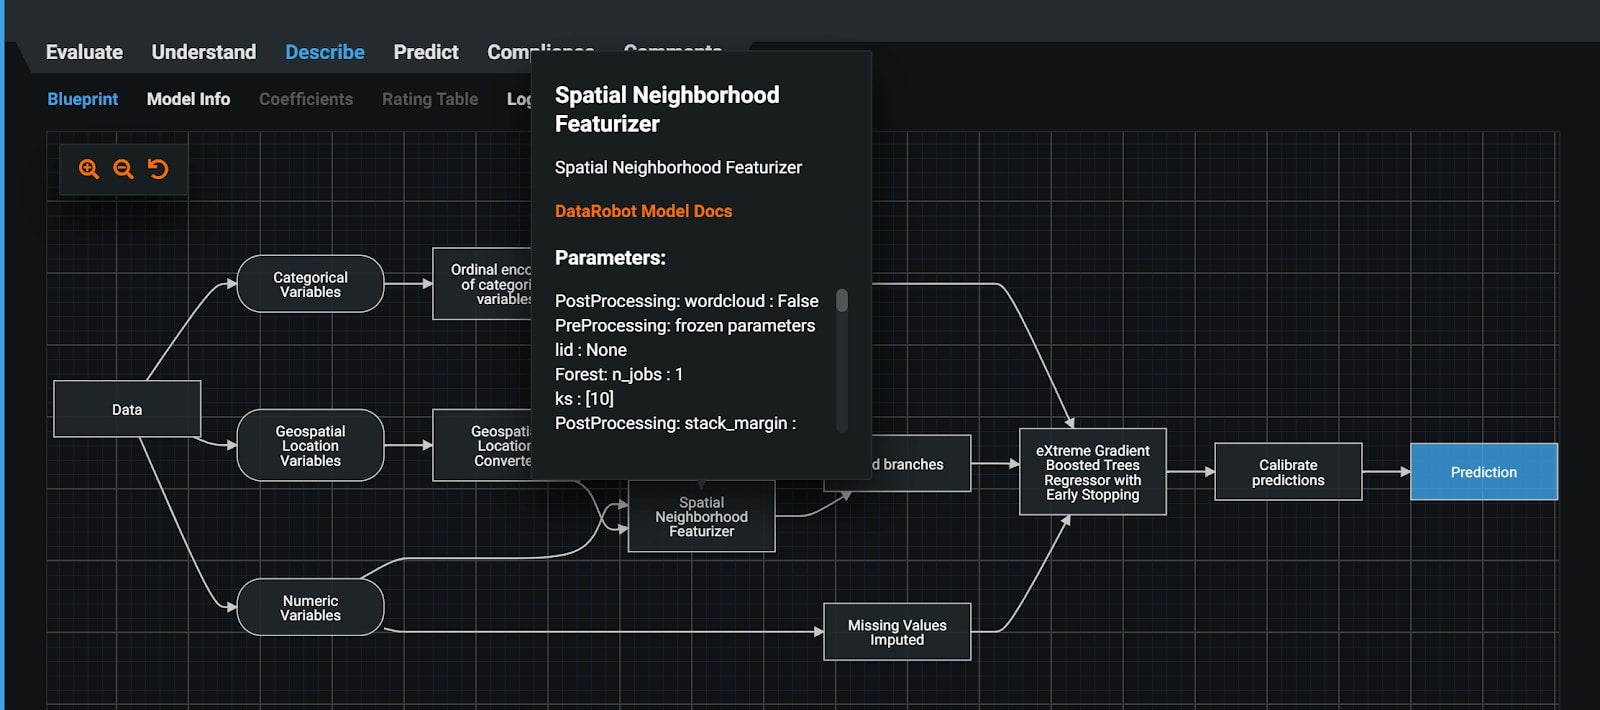The image size is (1600, 710).
Task: Select the Numeric Variables node
Action: click(310, 607)
